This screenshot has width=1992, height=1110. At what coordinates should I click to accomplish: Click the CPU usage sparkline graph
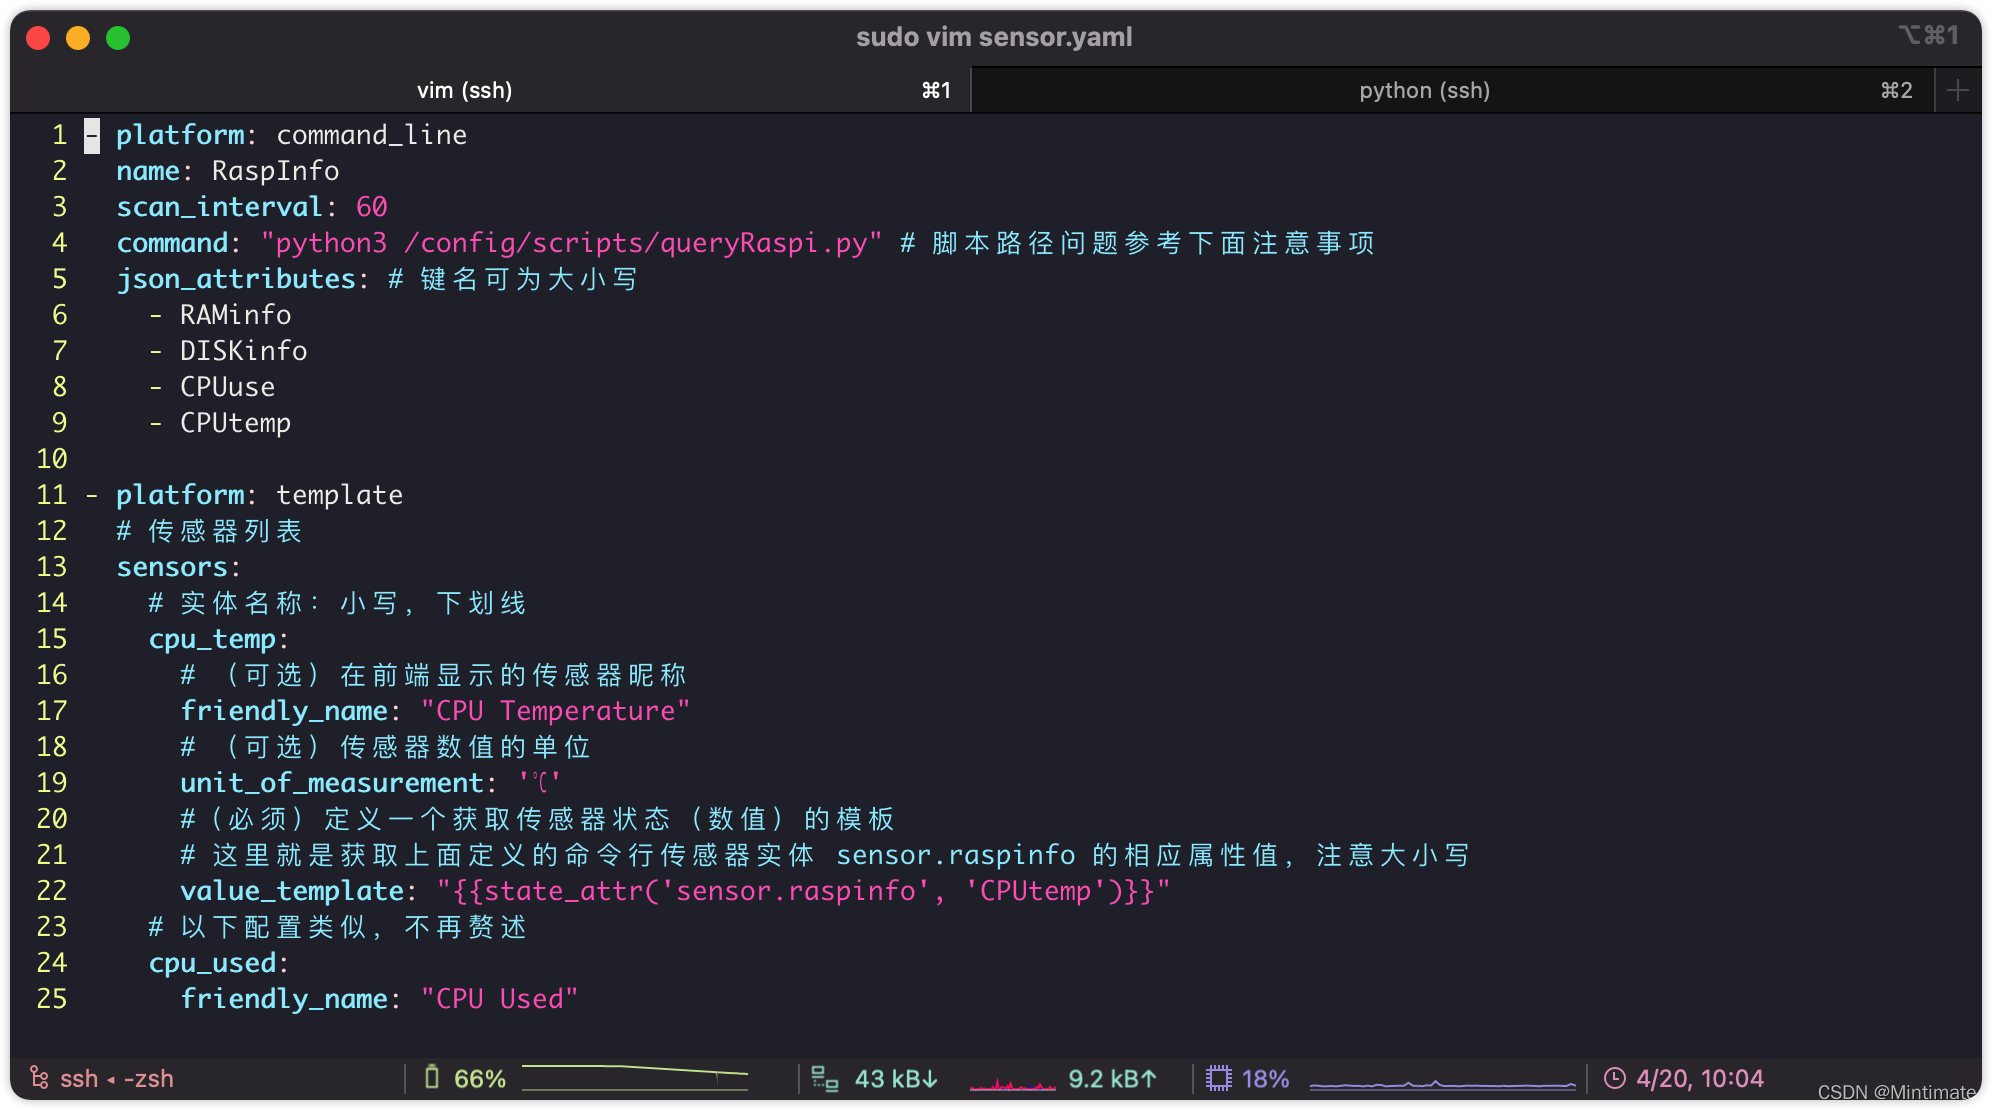click(1442, 1082)
